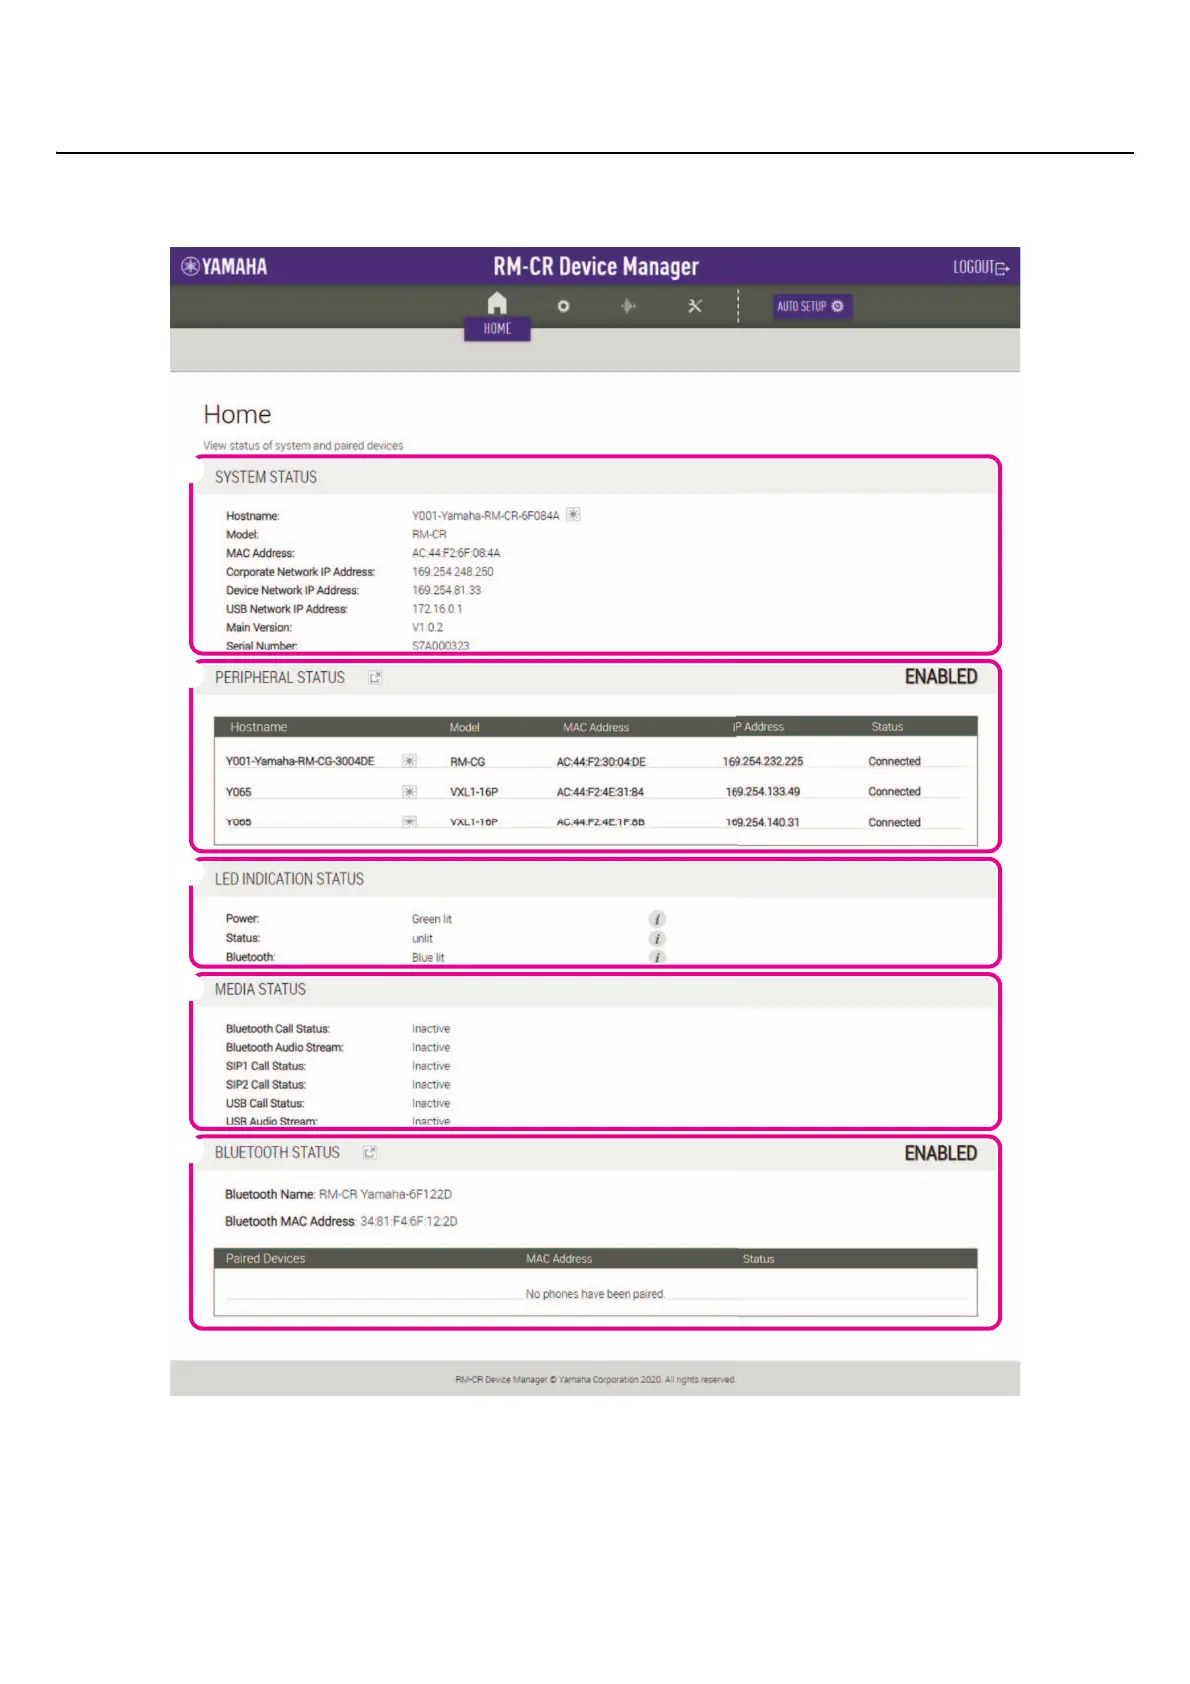Click the MAC address AC:44:F2:6F:08:4A
The width and height of the screenshot is (1190, 1684).
coord(456,553)
